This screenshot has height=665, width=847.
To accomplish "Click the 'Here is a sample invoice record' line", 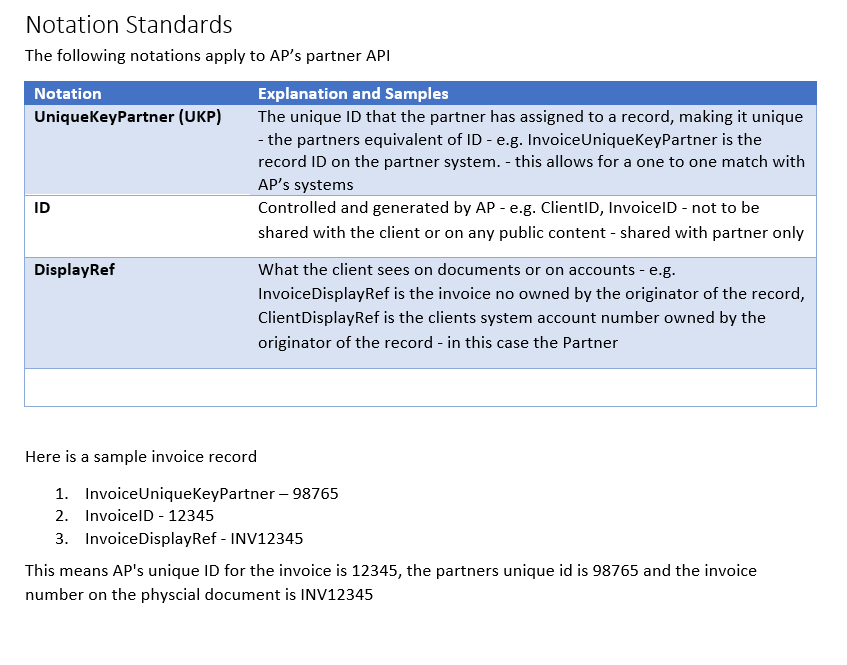I will pyautogui.click(x=141, y=457).
